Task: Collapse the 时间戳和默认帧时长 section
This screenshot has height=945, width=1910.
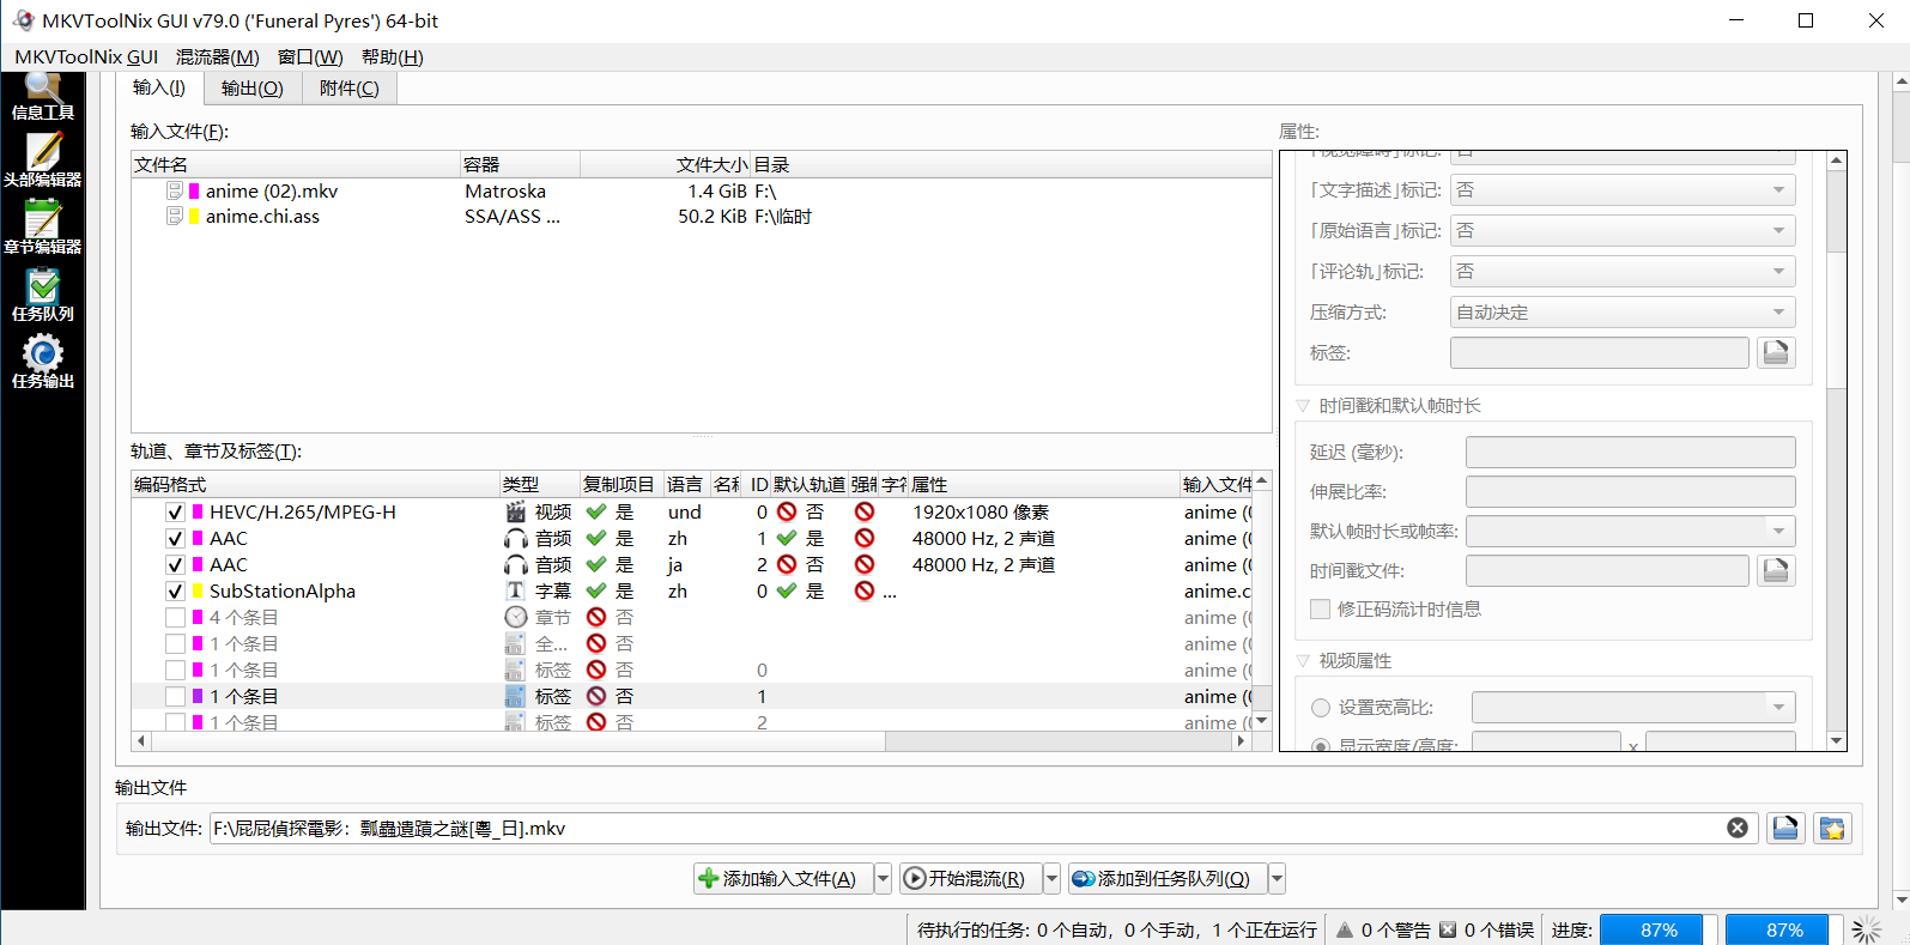Action: (x=1303, y=406)
